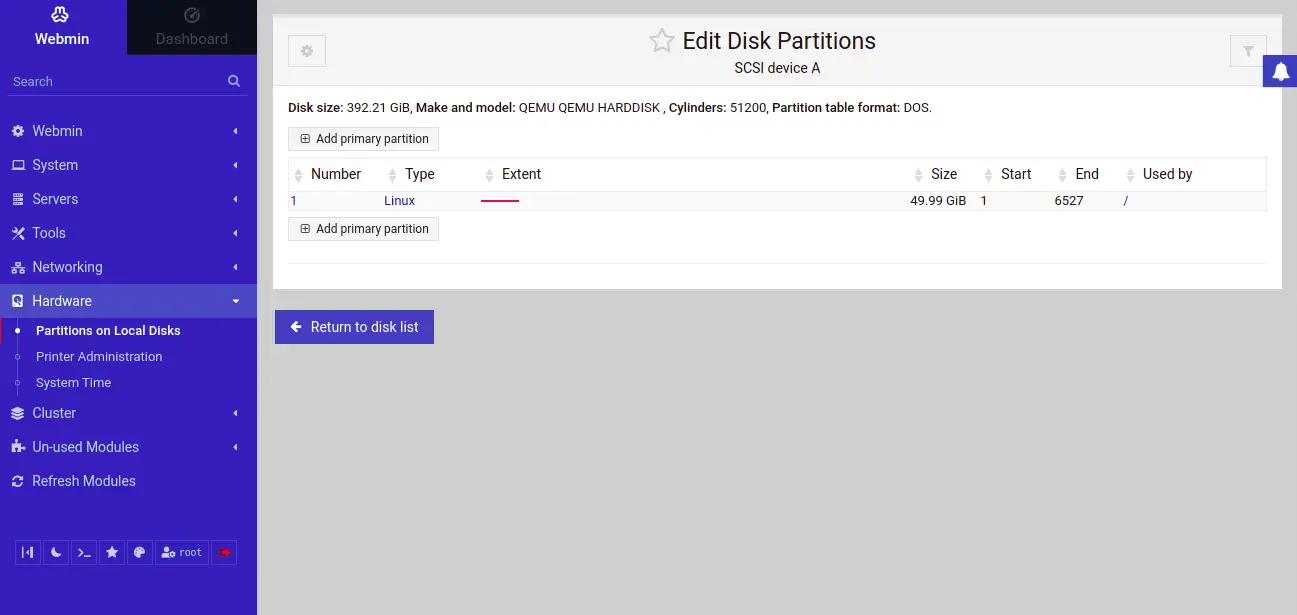Open the command shell terminal icon
The image size is (1297, 615).
pos(84,552)
